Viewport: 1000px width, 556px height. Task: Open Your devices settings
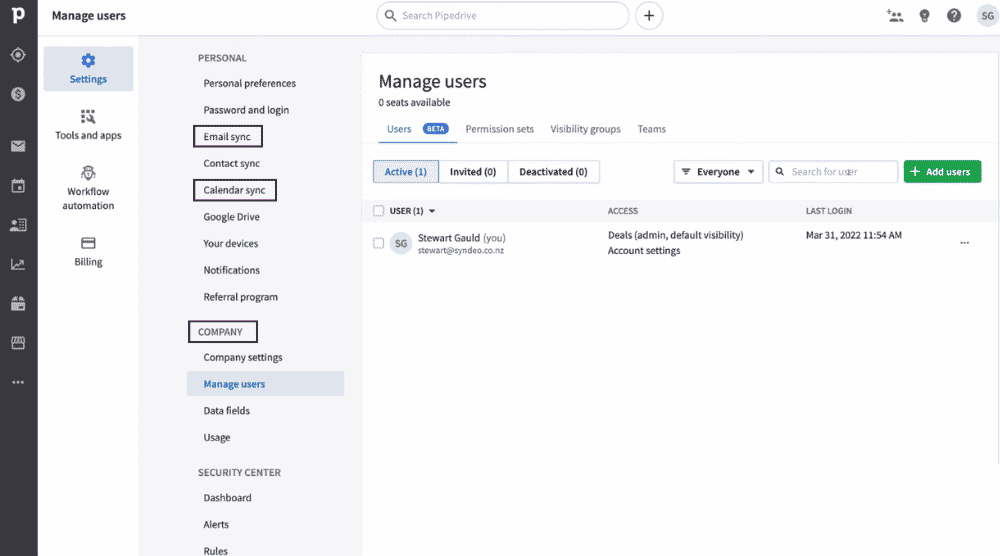tap(231, 244)
